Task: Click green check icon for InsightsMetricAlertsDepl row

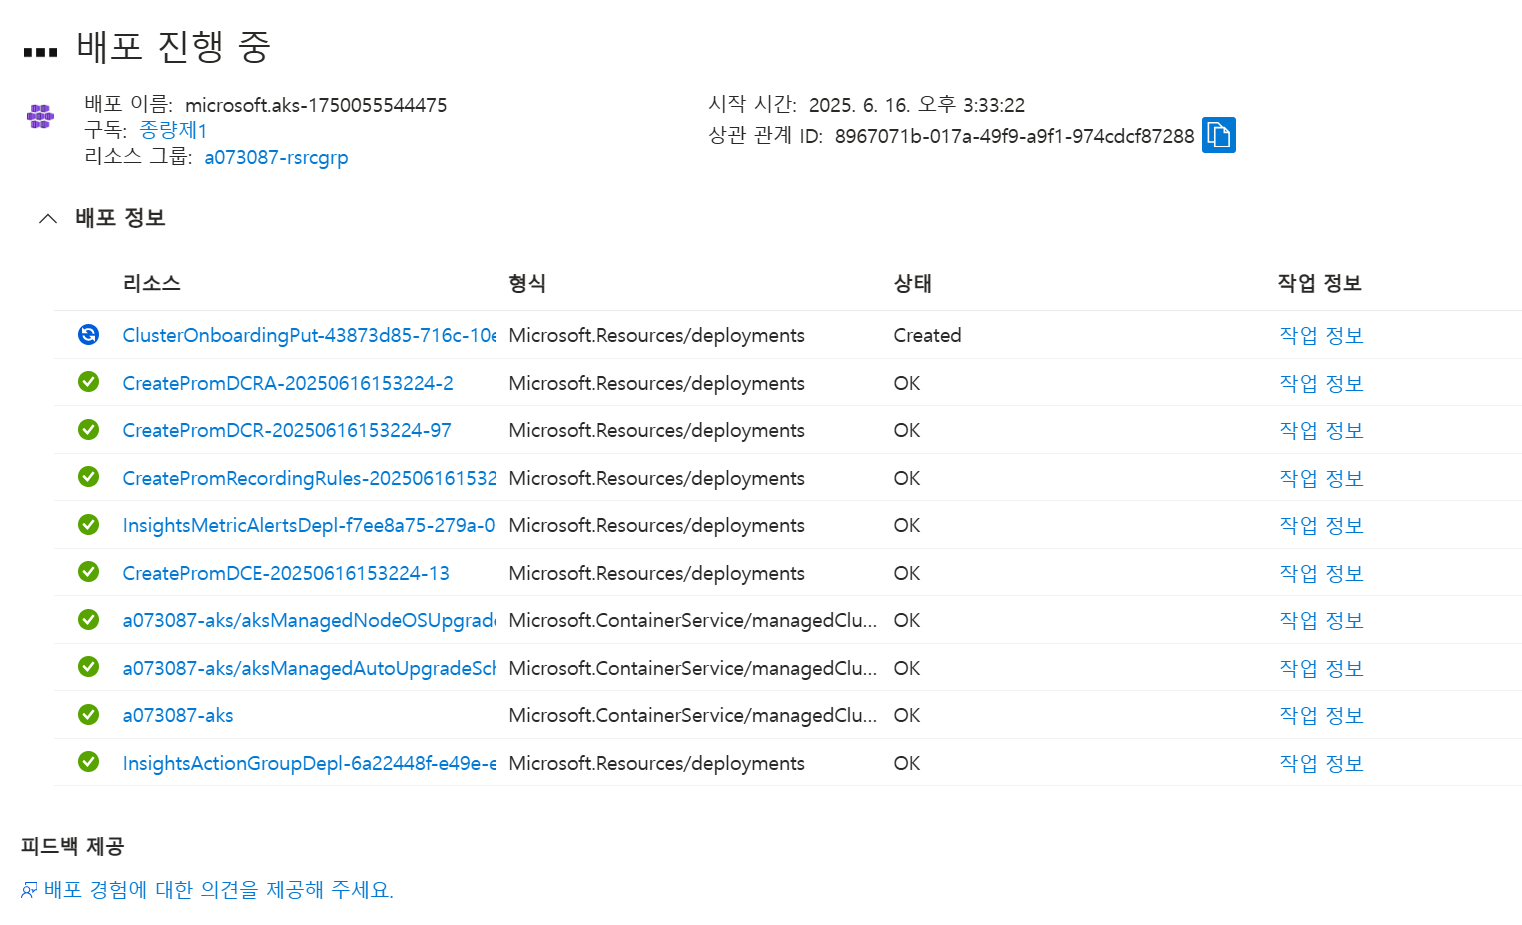Action: [x=89, y=524]
